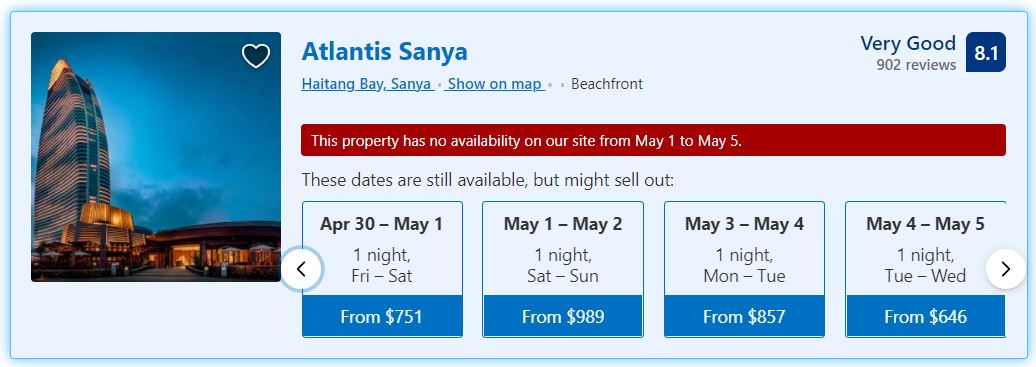Click the From $751 price button
This screenshot has height=367, width=1036.
pos(382,317)
